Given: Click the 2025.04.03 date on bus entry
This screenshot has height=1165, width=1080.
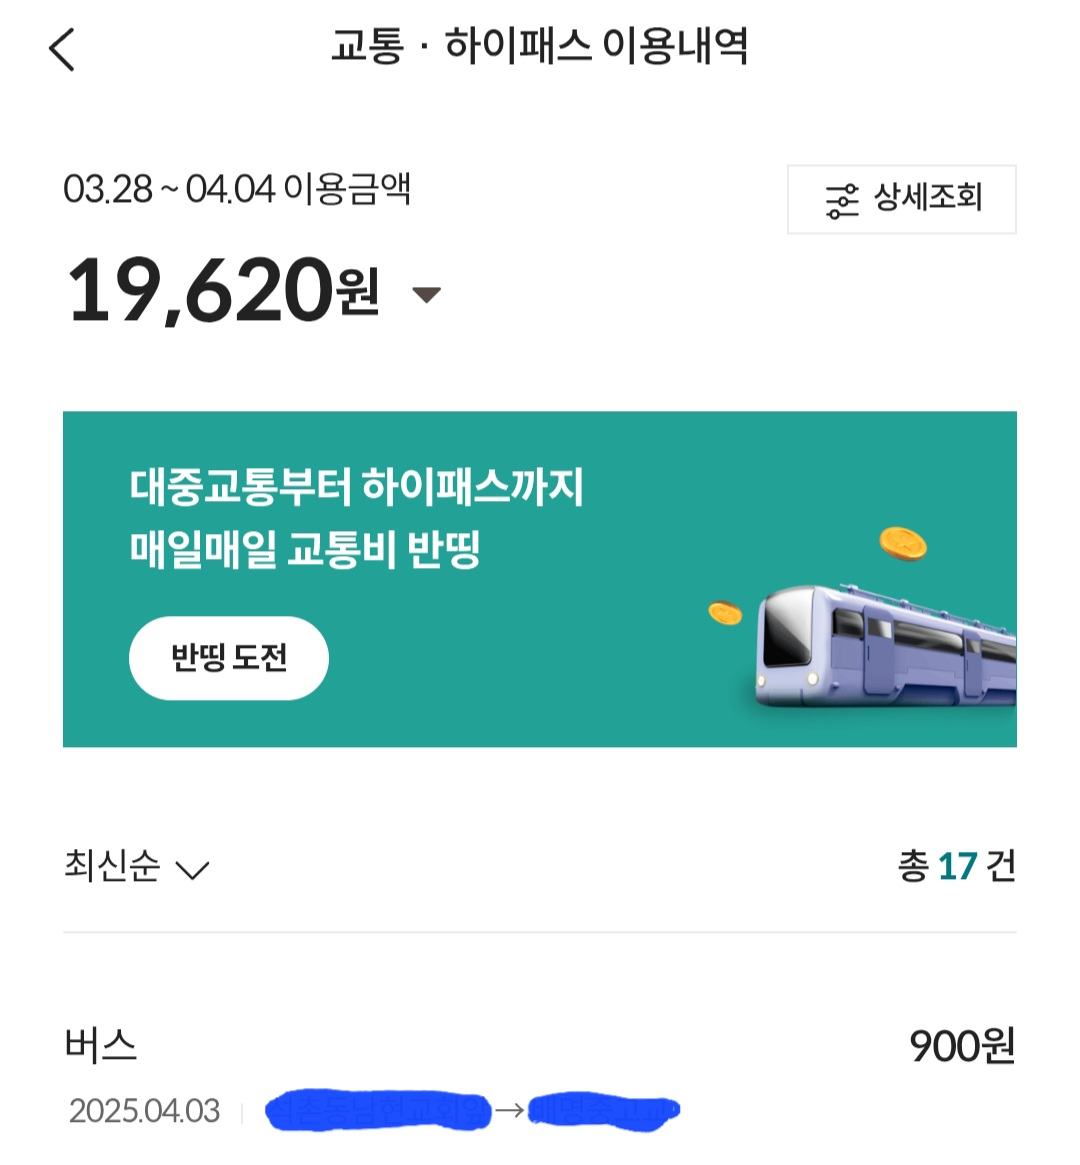Looking at the screenshot, I should coord(144,1111).
